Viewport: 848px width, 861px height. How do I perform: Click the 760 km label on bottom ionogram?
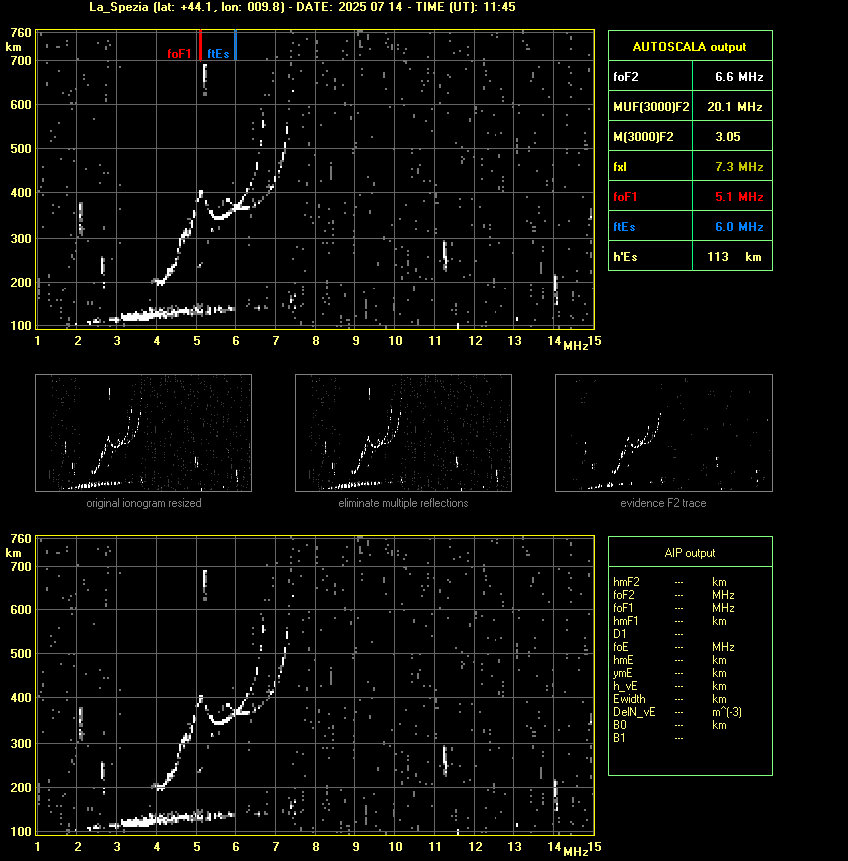pyautogui.click(x=21, y=539)
